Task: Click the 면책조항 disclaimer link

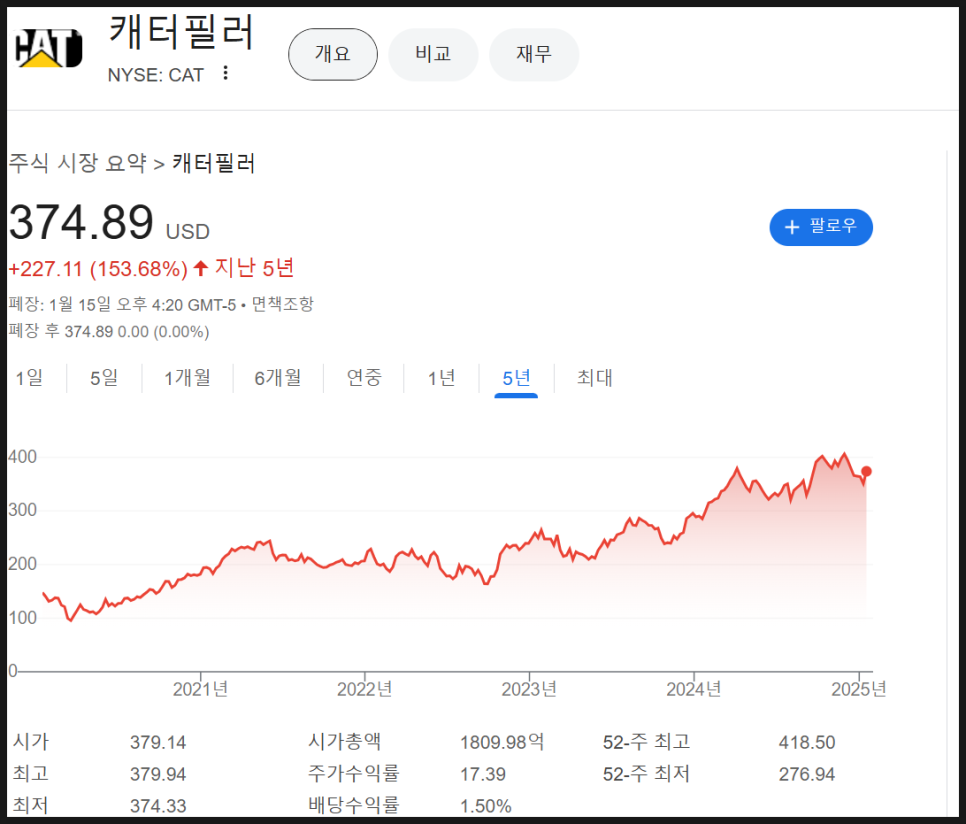Action: pos(283,304)
